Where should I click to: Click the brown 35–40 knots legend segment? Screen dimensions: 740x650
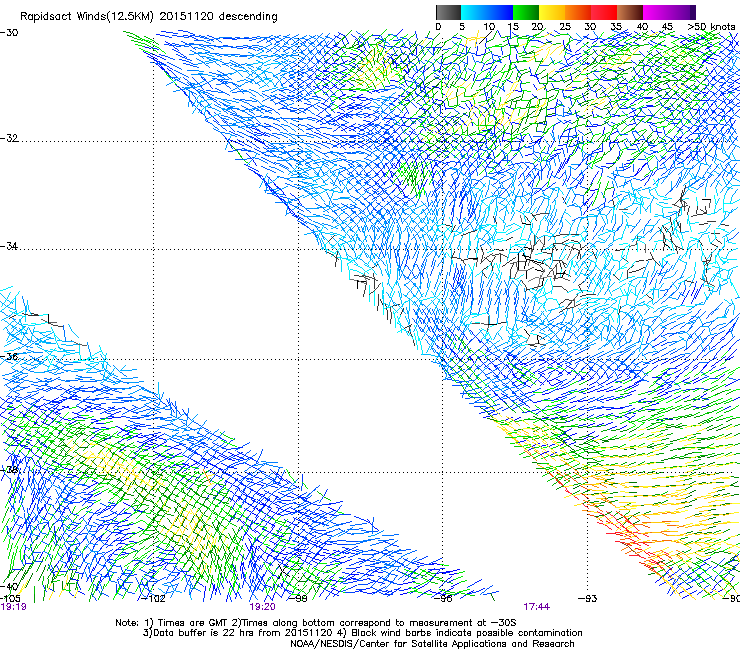(x=630, y=12)
